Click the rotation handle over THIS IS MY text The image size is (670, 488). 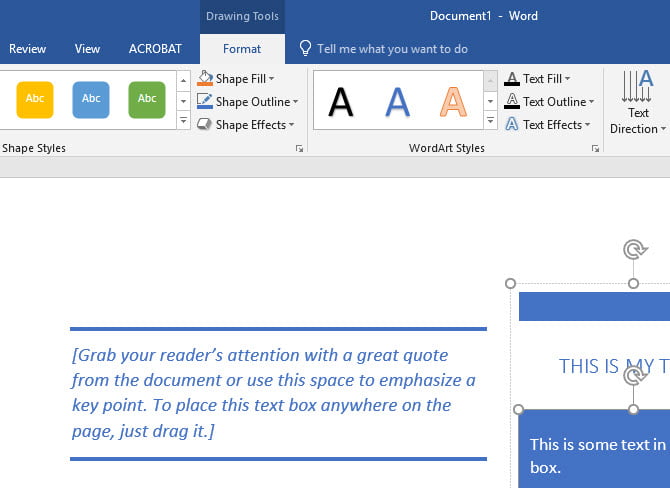pos(634,376)
